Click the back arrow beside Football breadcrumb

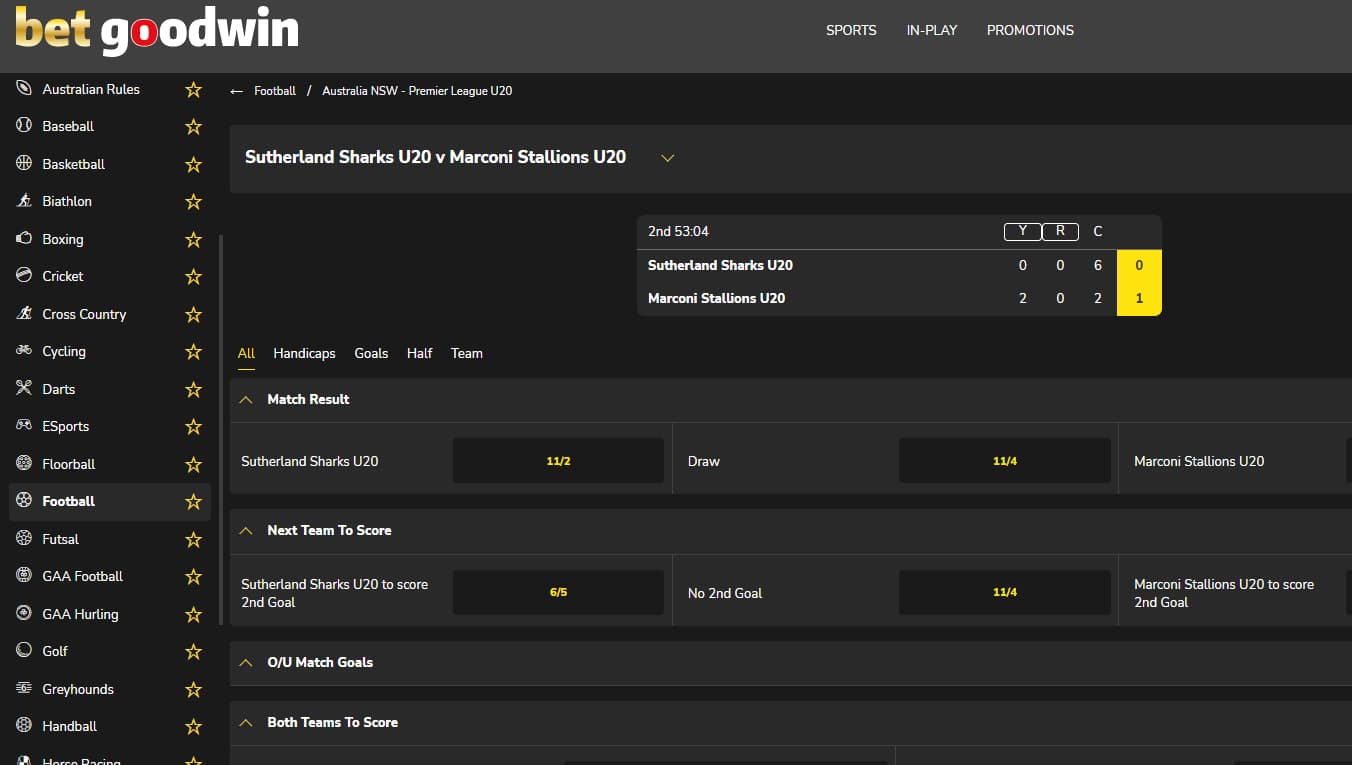(x=237, y=91)
